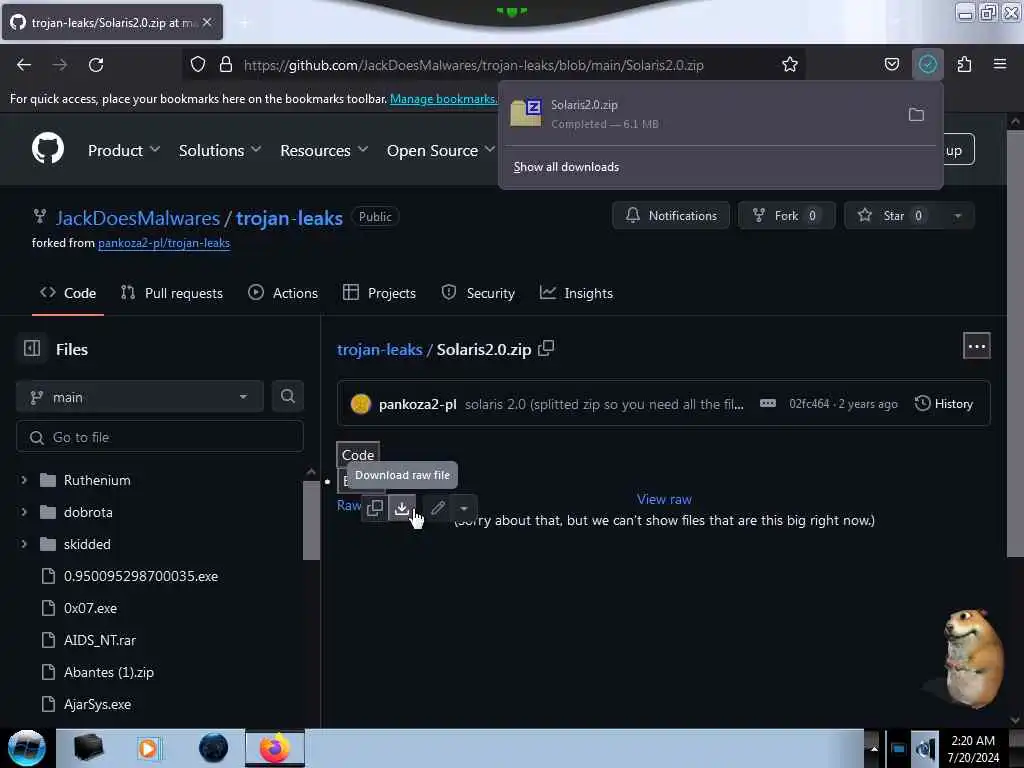Open the Windows Start orb
The image size is (1024, 768).
tap(27, 748)
